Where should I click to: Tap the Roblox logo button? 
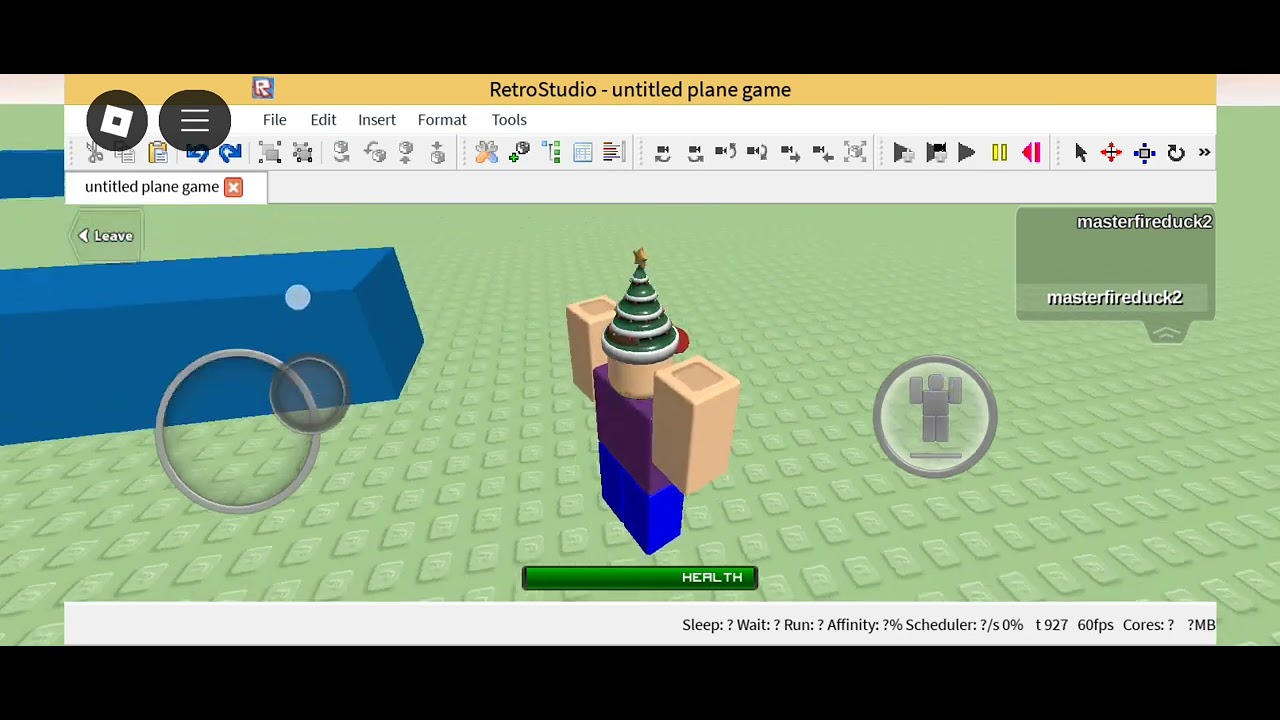coord(117,122)
